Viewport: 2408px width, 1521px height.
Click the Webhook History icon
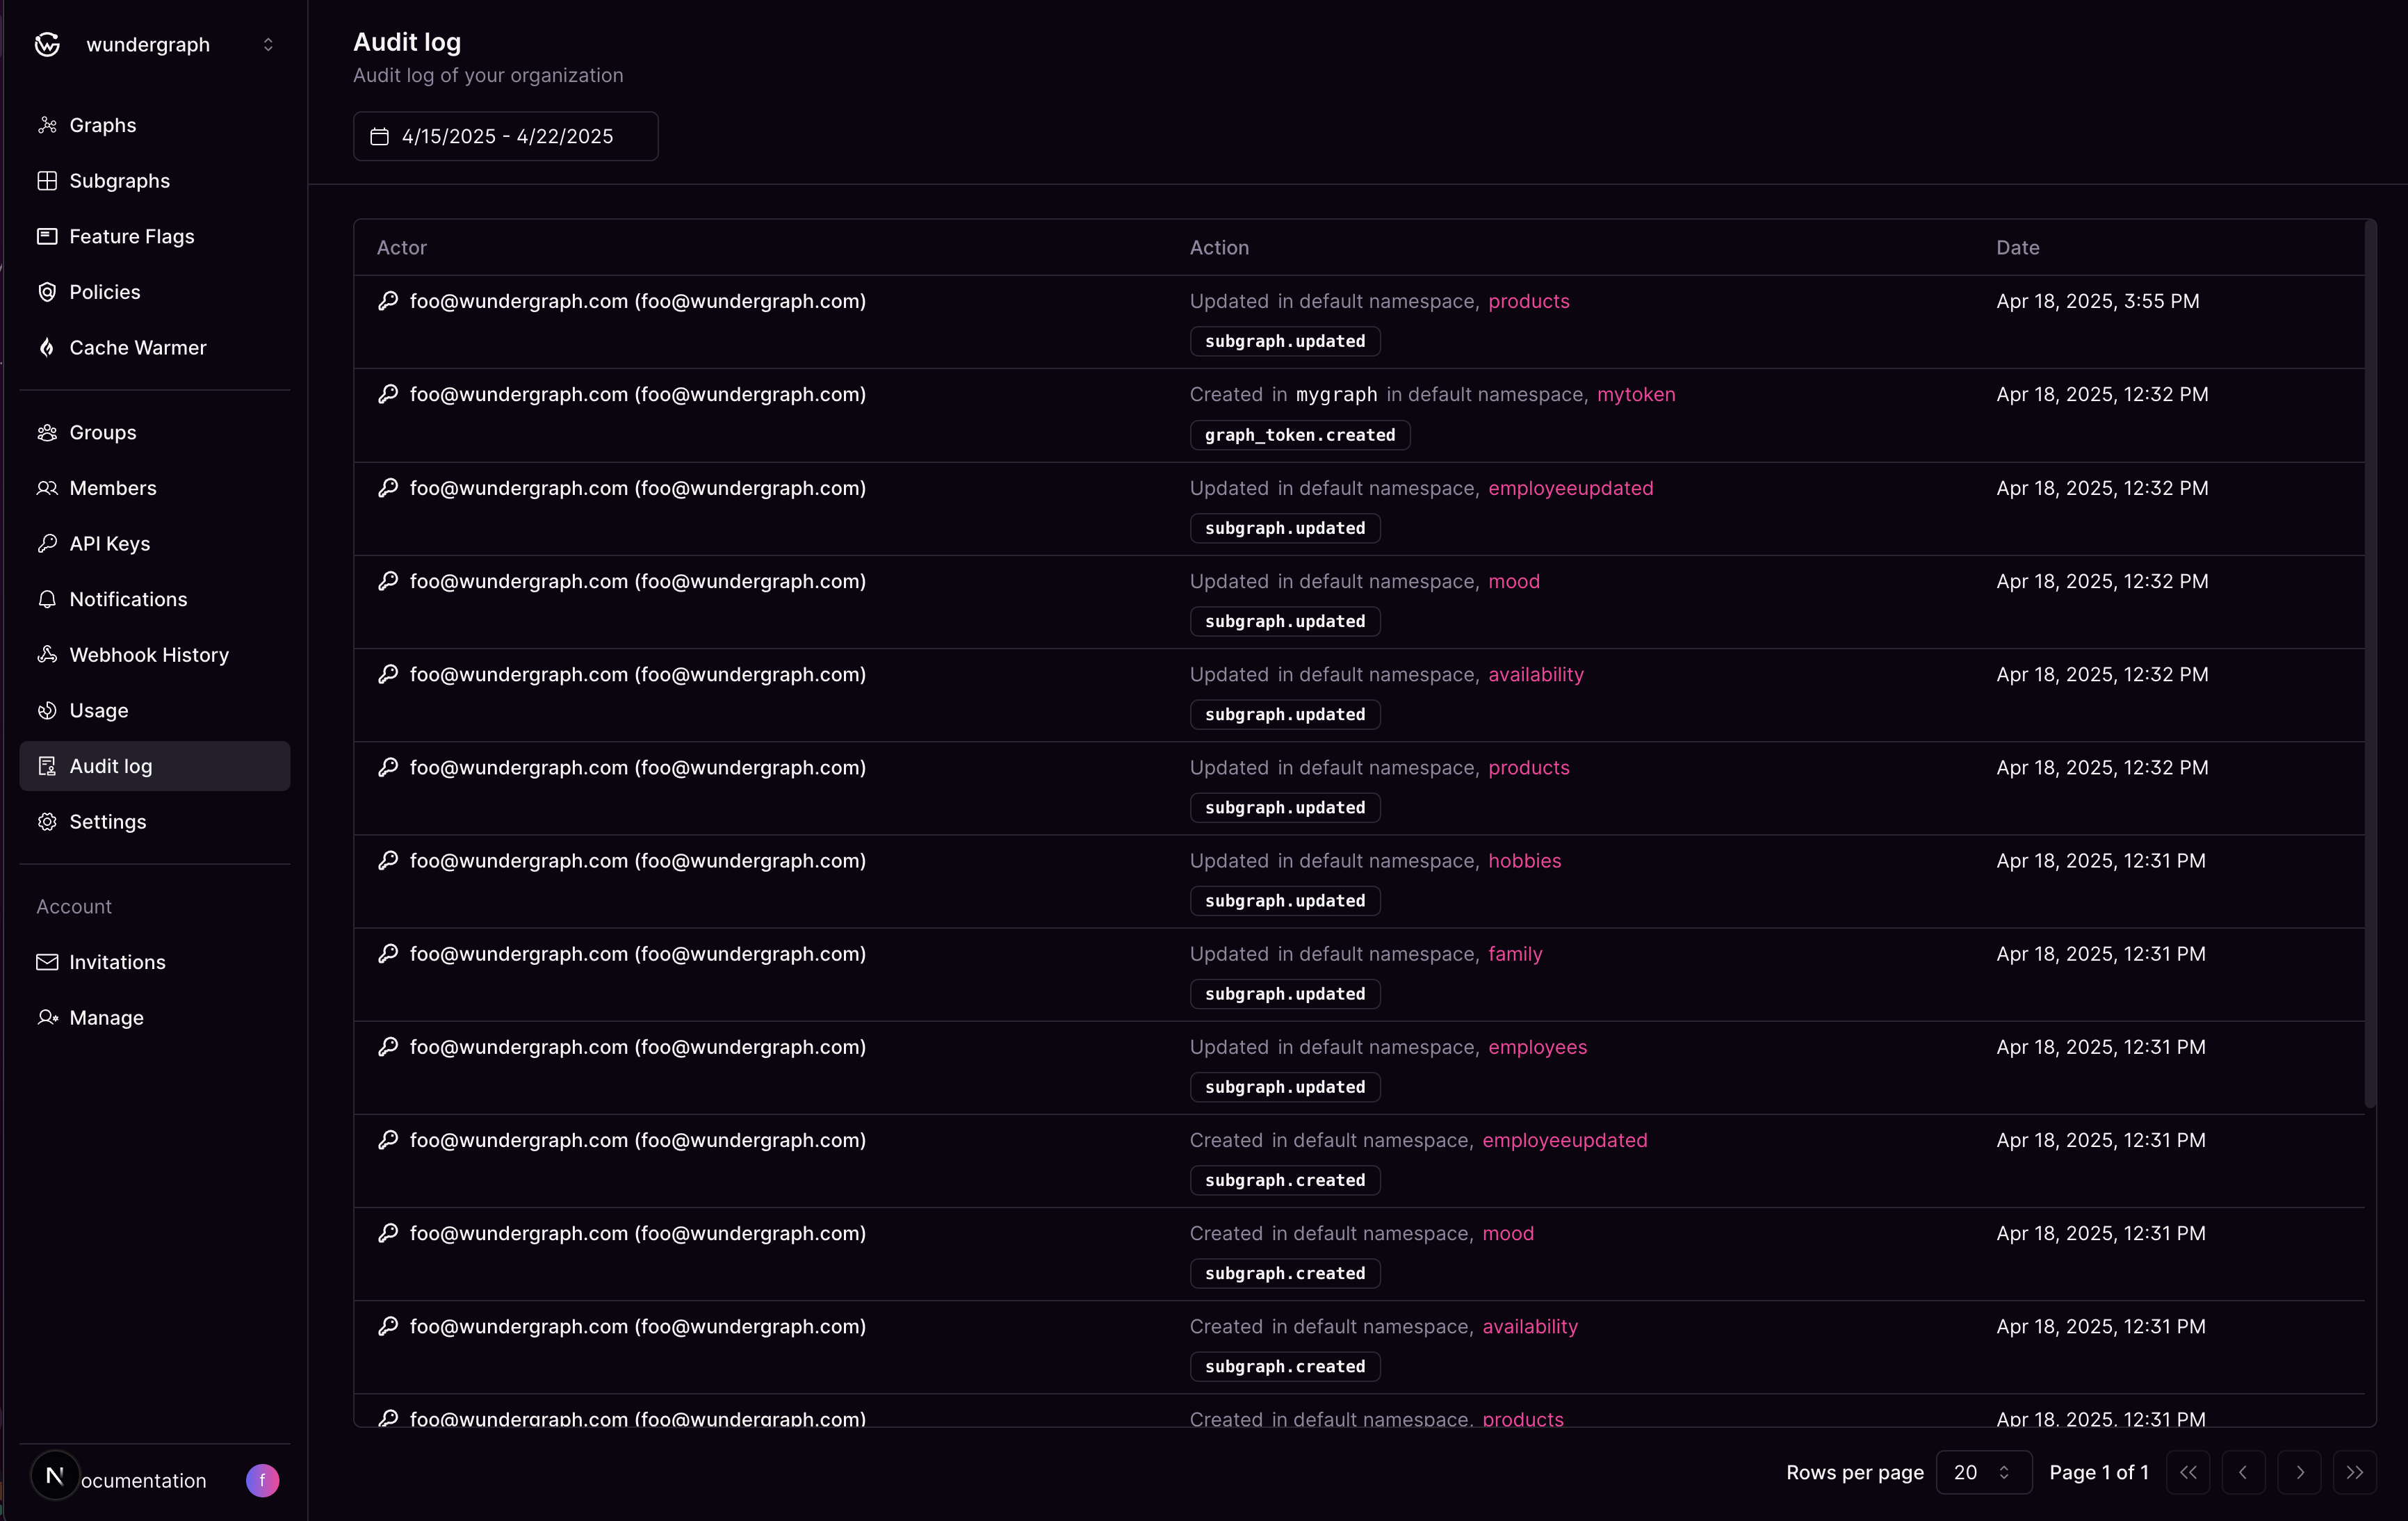click(x=47, y=655)
